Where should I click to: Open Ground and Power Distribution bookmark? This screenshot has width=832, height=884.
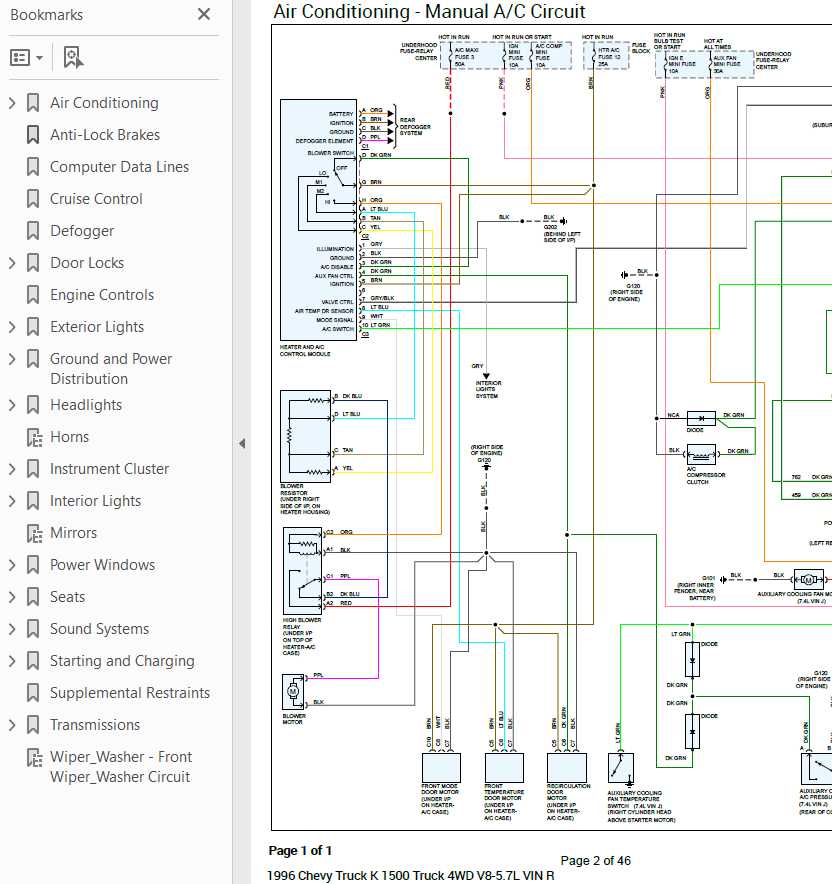pos(111,369)
